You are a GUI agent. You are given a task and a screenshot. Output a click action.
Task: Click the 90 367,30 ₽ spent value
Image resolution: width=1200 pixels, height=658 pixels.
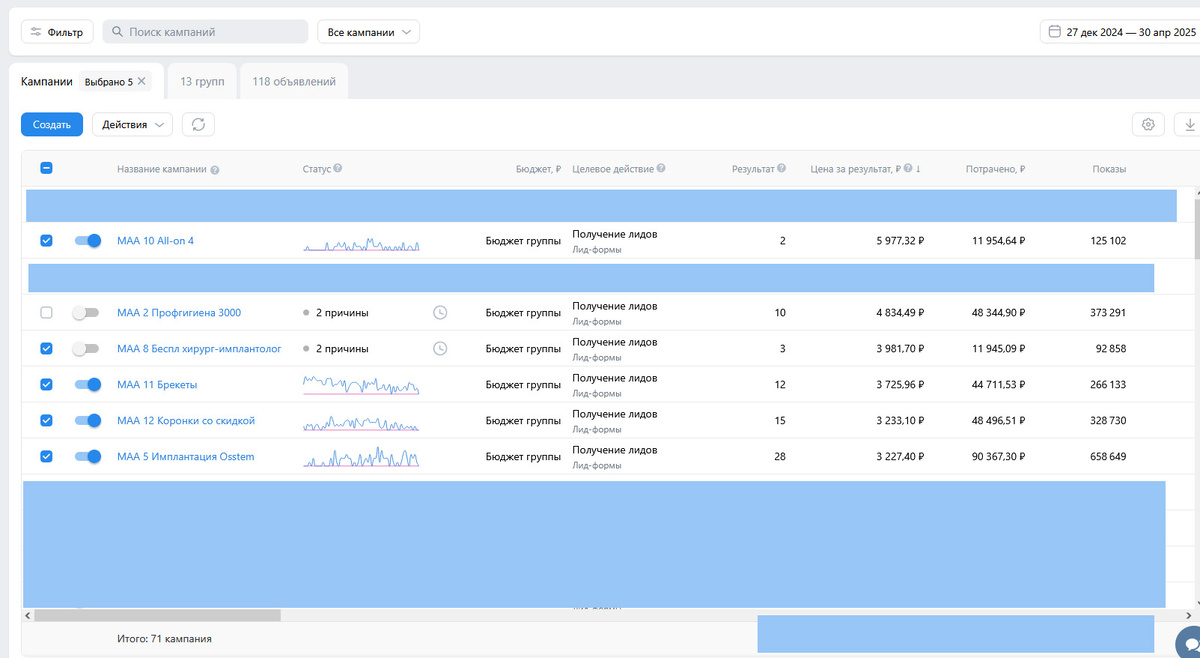998,457
